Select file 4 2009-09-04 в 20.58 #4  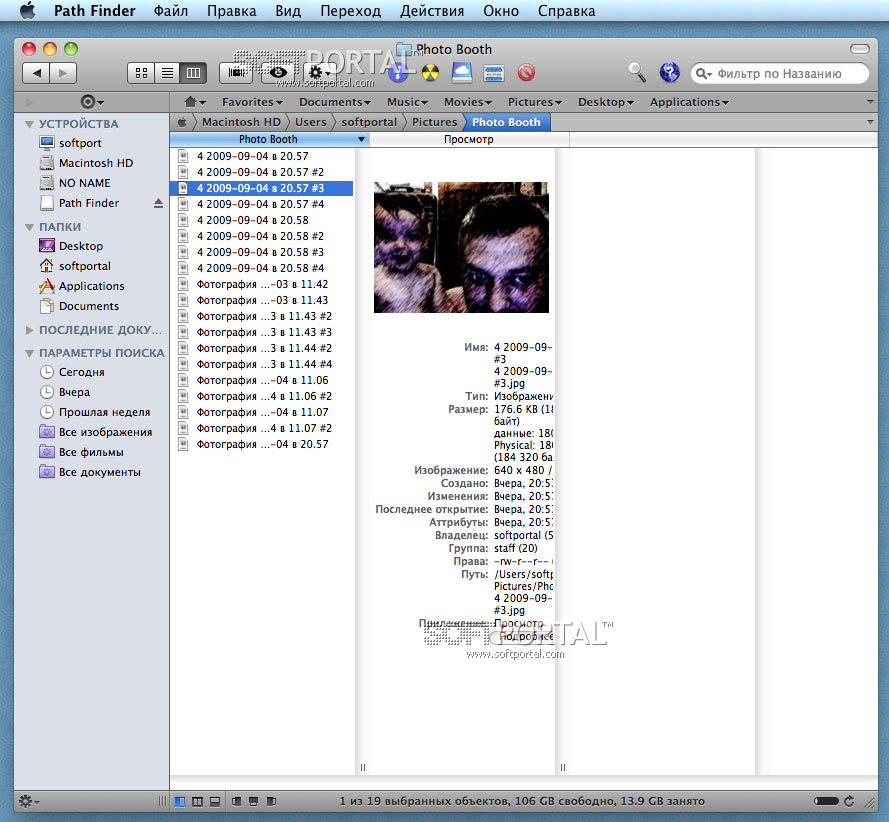(x=261, y=268)
